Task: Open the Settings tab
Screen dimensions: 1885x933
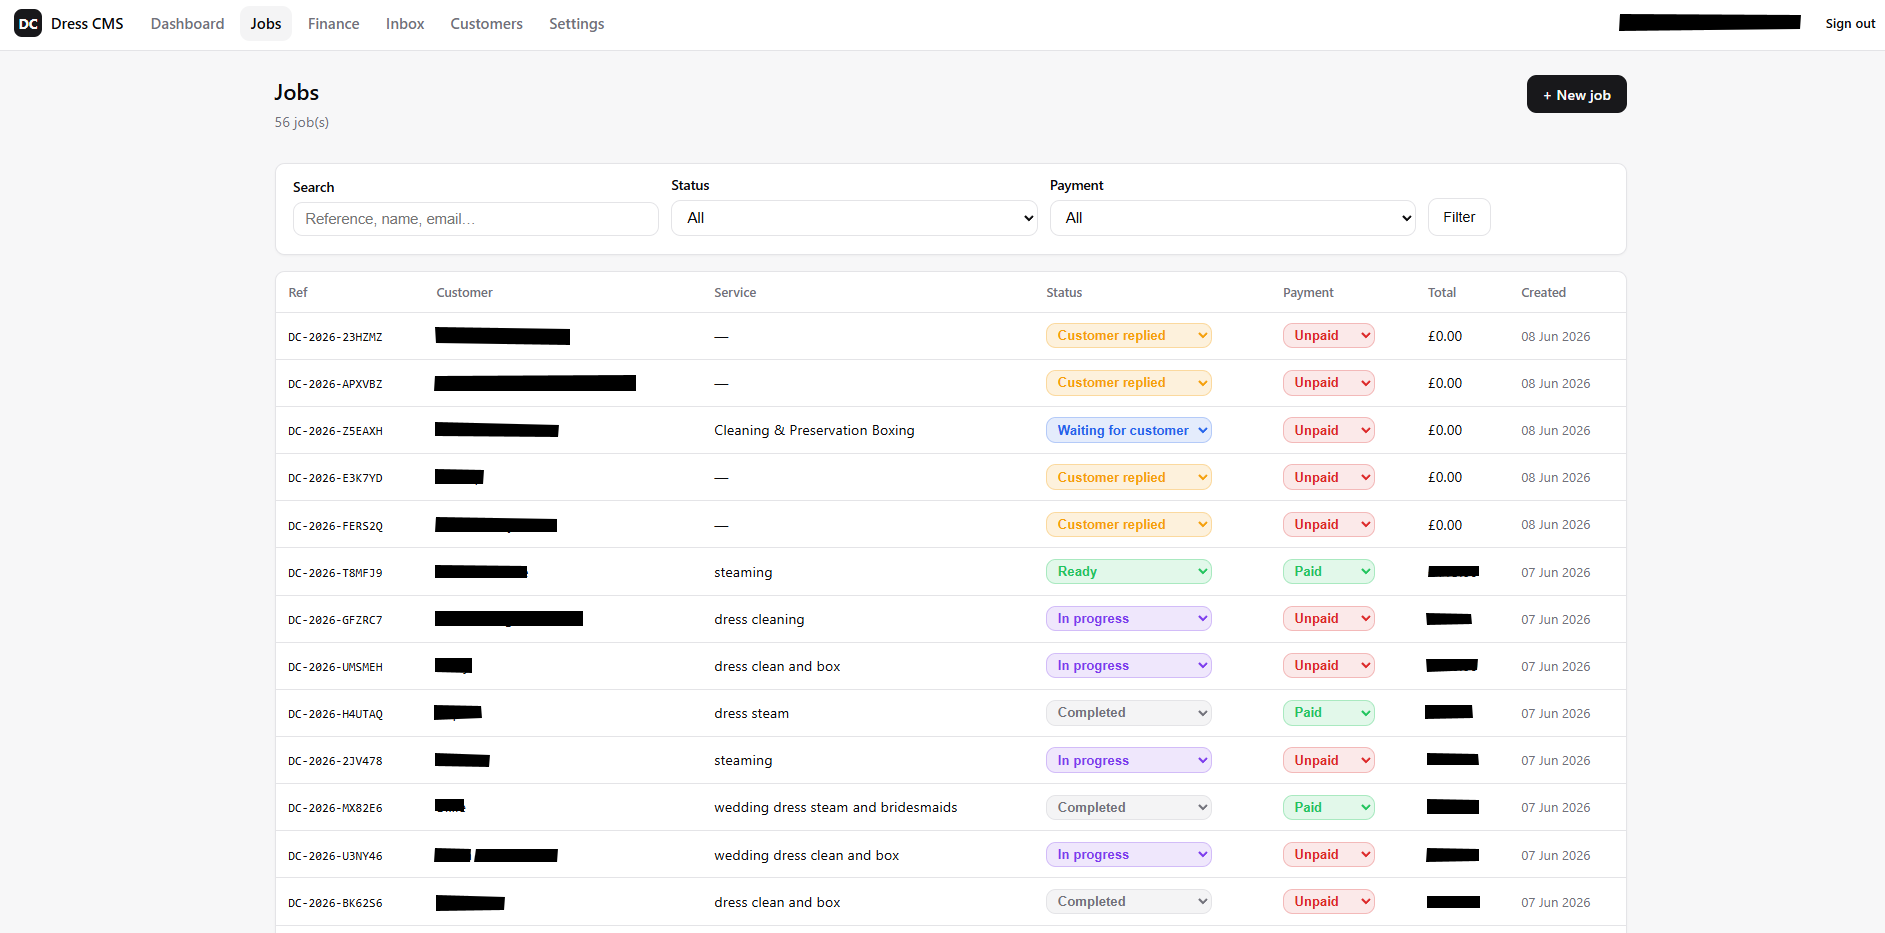Action: click(x=576, y=23)
